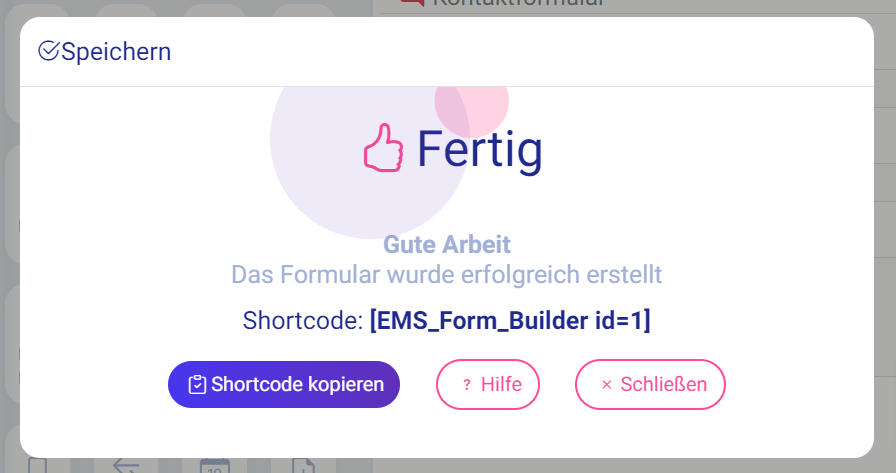The image size is (896, 473).
Task: Copy the shortcode with Shortcode kopieren
Action: pyautogui.click(x=284, y=384)
